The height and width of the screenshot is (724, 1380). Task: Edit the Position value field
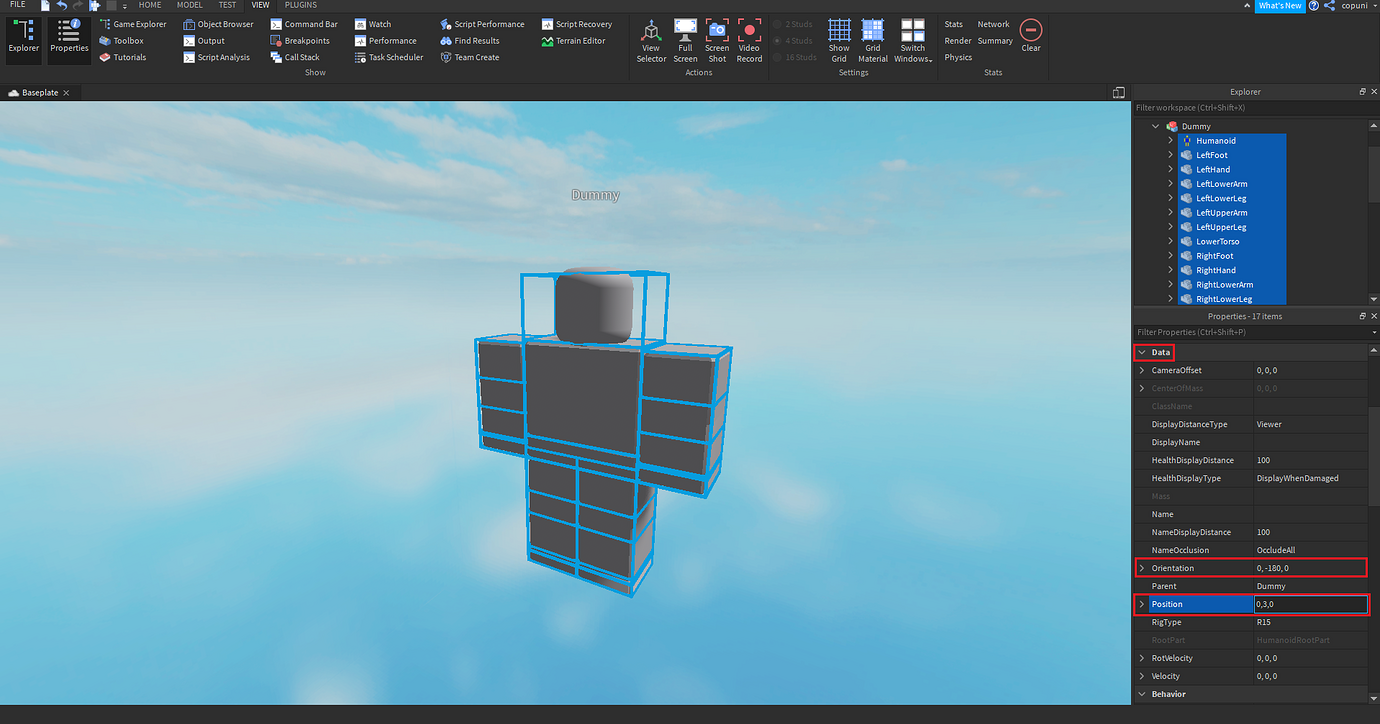(x=1310, y=603)
